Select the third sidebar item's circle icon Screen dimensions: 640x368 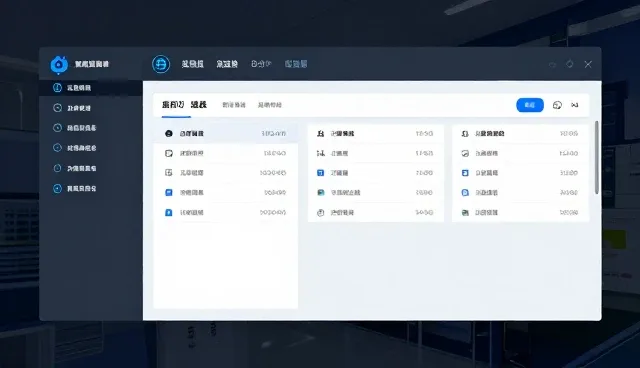(x=58, y=128)
